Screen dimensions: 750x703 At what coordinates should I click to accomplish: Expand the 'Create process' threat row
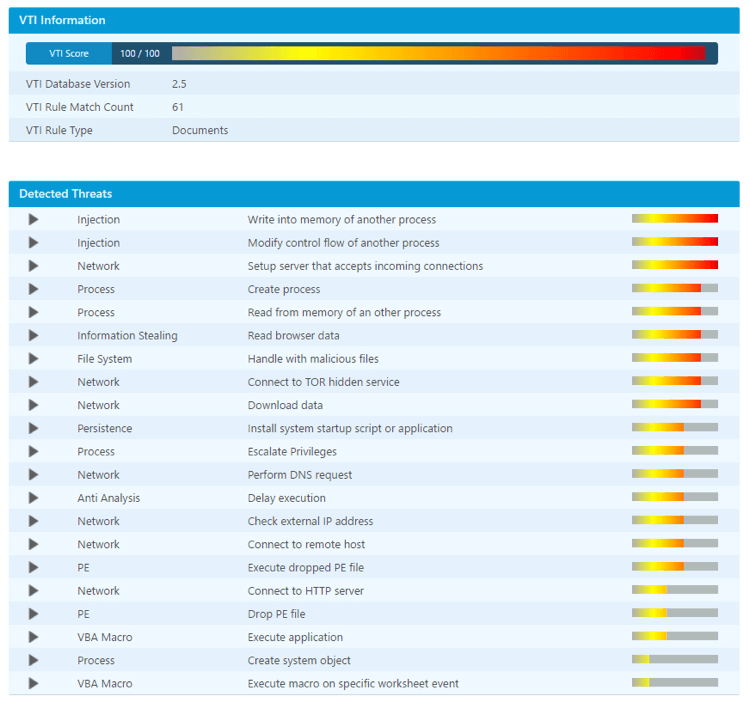coord(33,289)
